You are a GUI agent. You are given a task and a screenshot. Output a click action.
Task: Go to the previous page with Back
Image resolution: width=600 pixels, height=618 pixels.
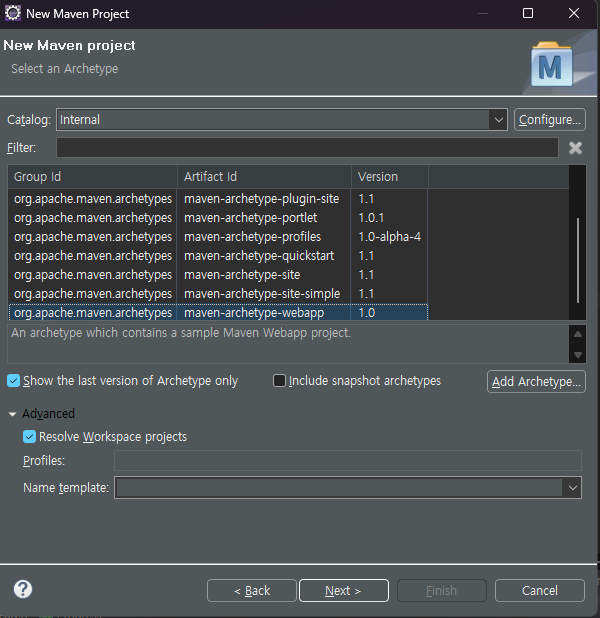(x=252, y=590)
